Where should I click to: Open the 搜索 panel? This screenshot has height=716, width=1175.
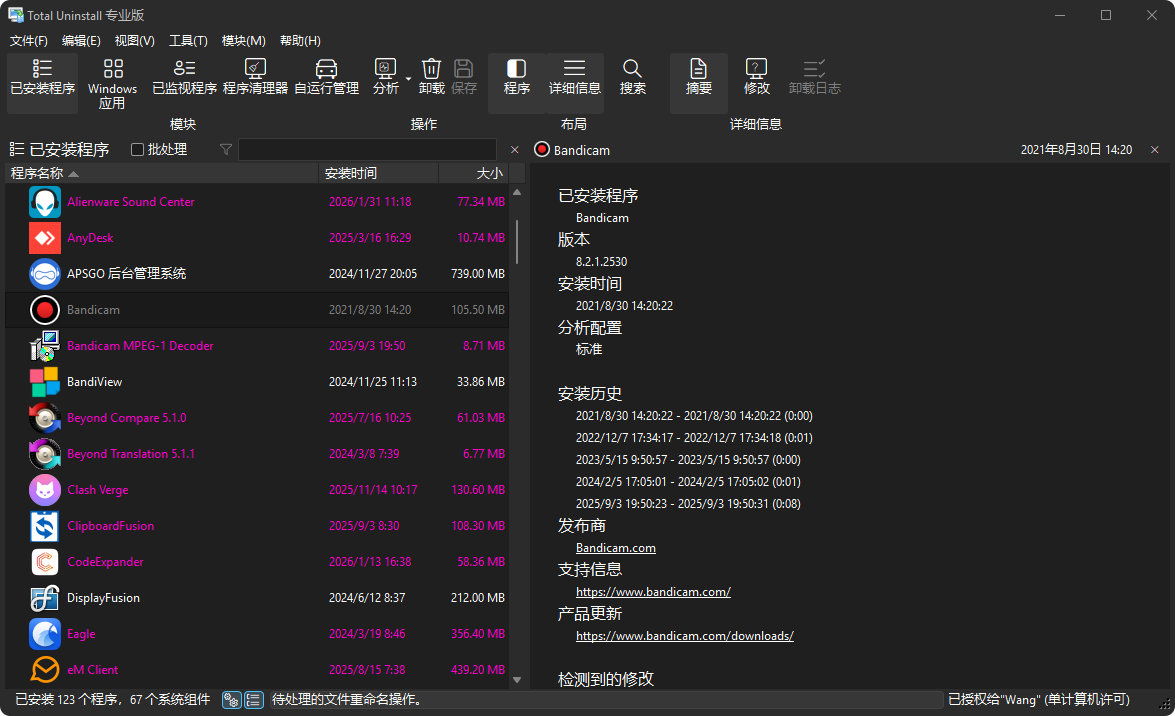[632, 80]
